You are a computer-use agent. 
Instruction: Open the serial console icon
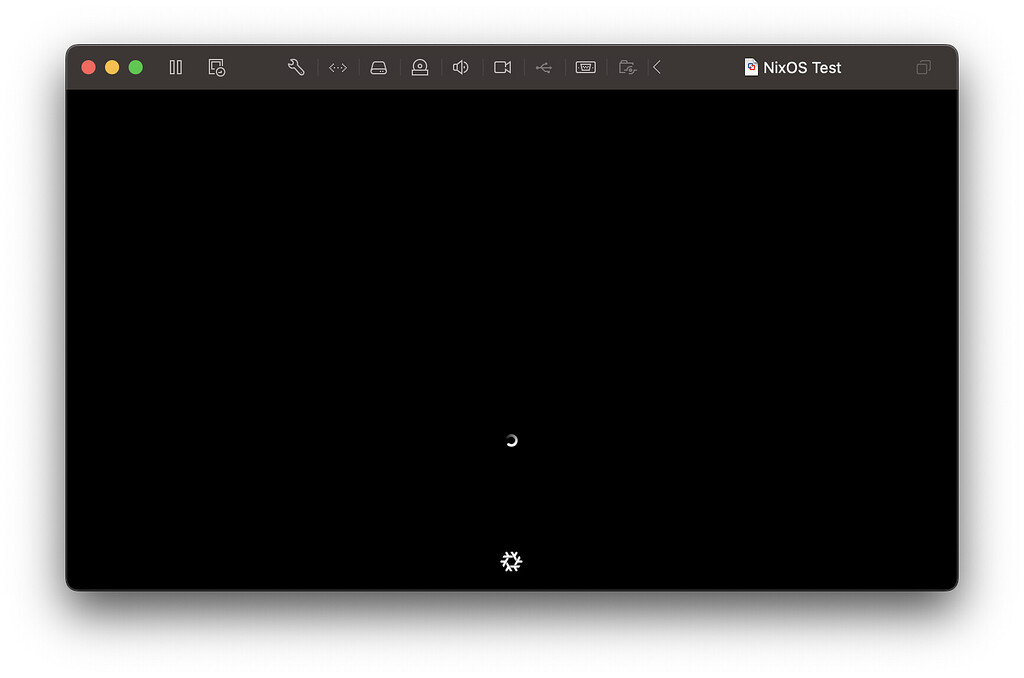tap(337, 67)
